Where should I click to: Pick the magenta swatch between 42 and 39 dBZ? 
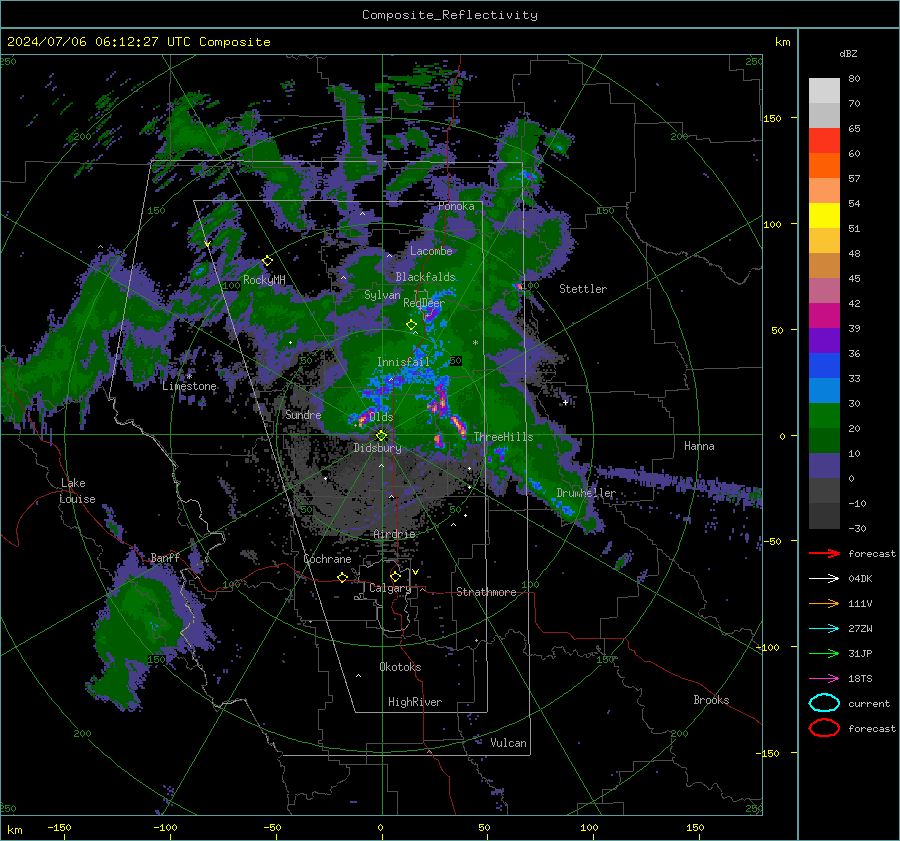click(824, 316)
